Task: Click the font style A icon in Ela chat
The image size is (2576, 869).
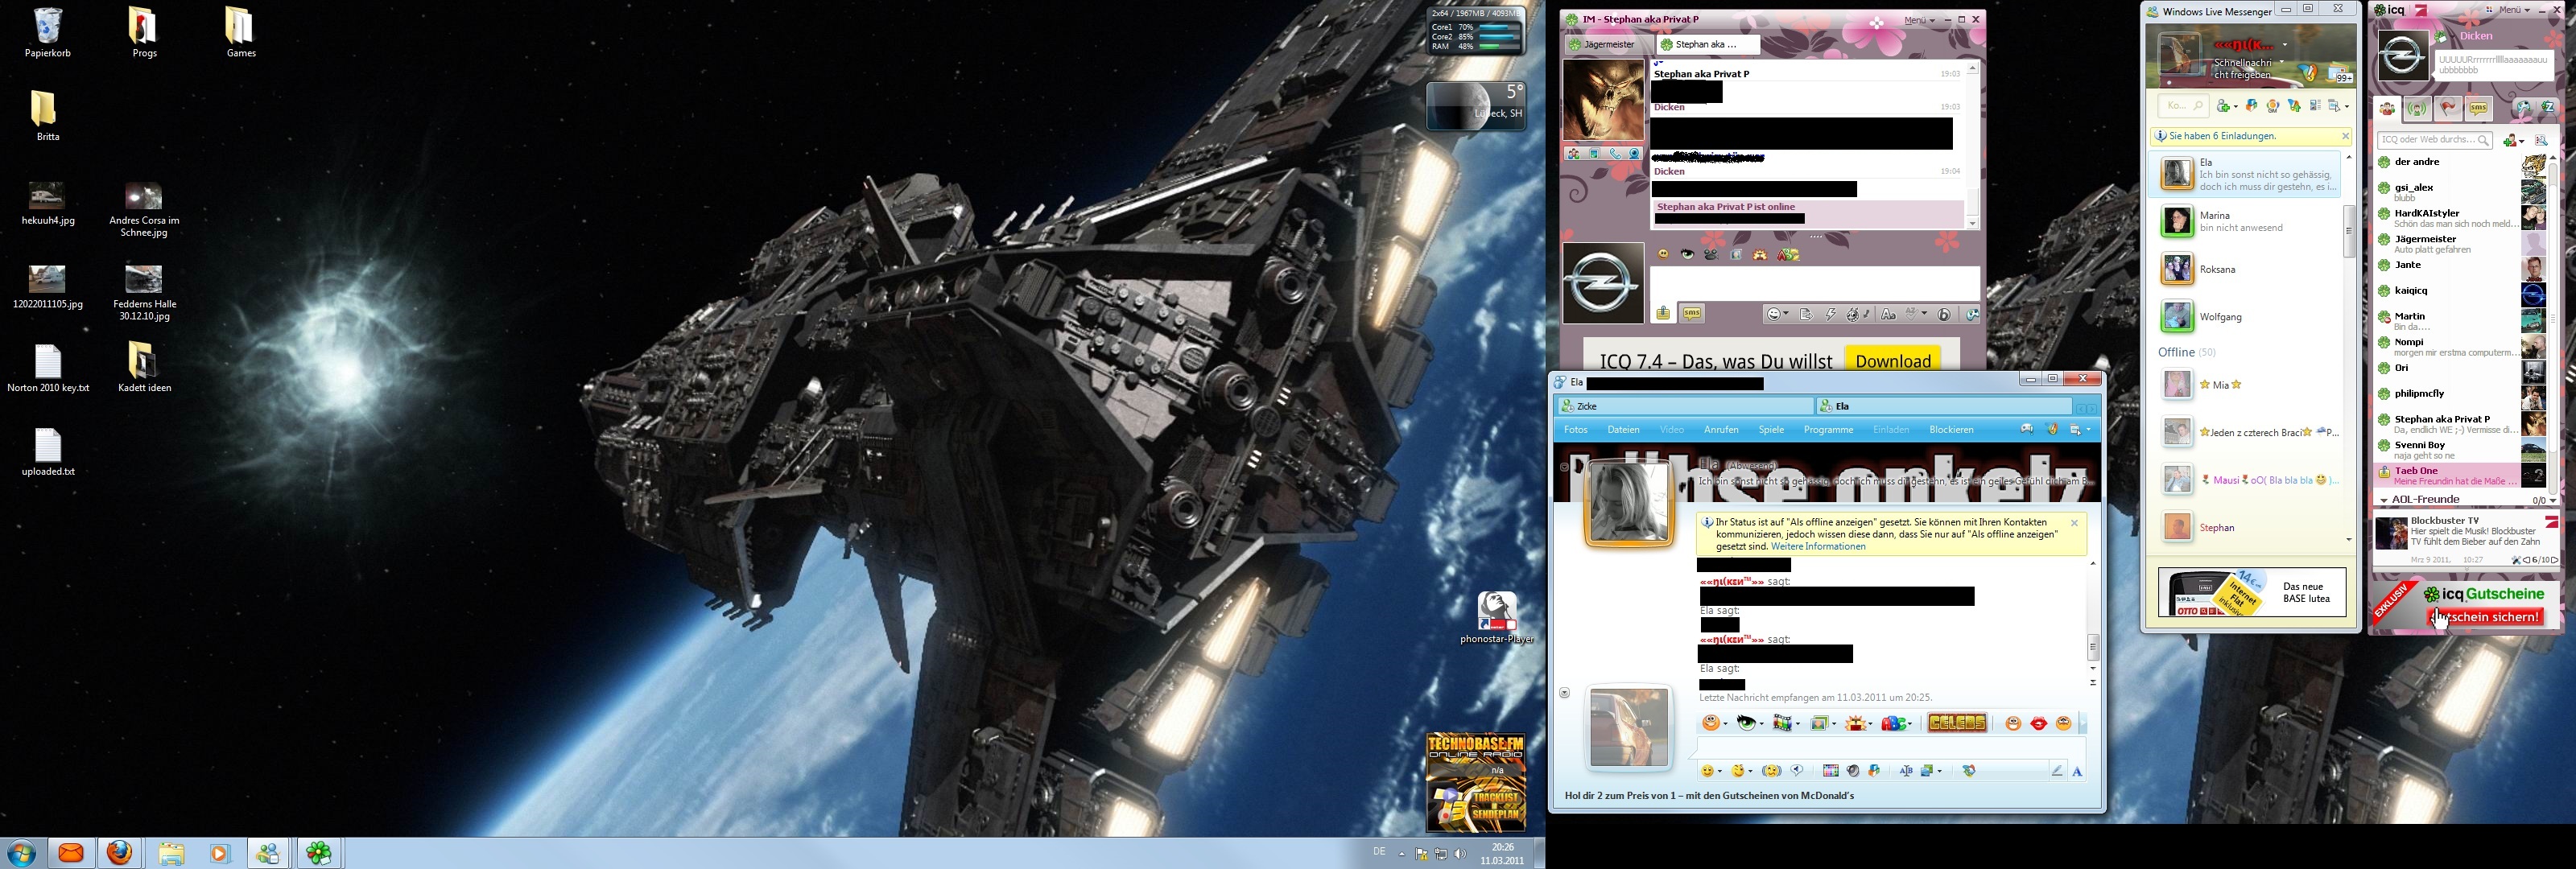Action: tap(2077, 771)
